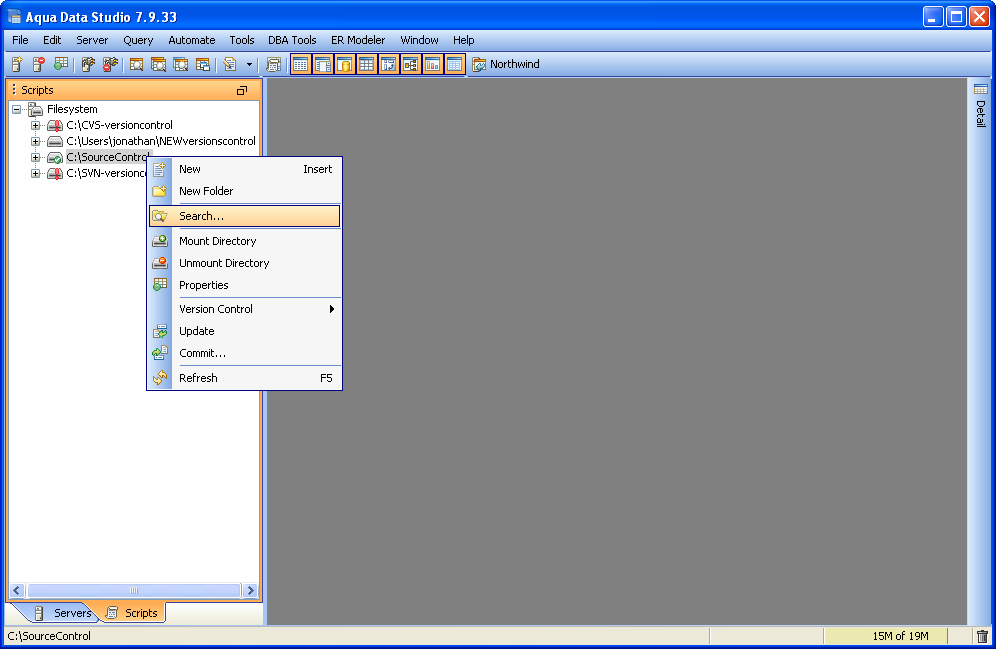The height and width of the screenshot is (649, 996).
Task: Open the DBA Tools menu
Action: (x=292, y=40)
